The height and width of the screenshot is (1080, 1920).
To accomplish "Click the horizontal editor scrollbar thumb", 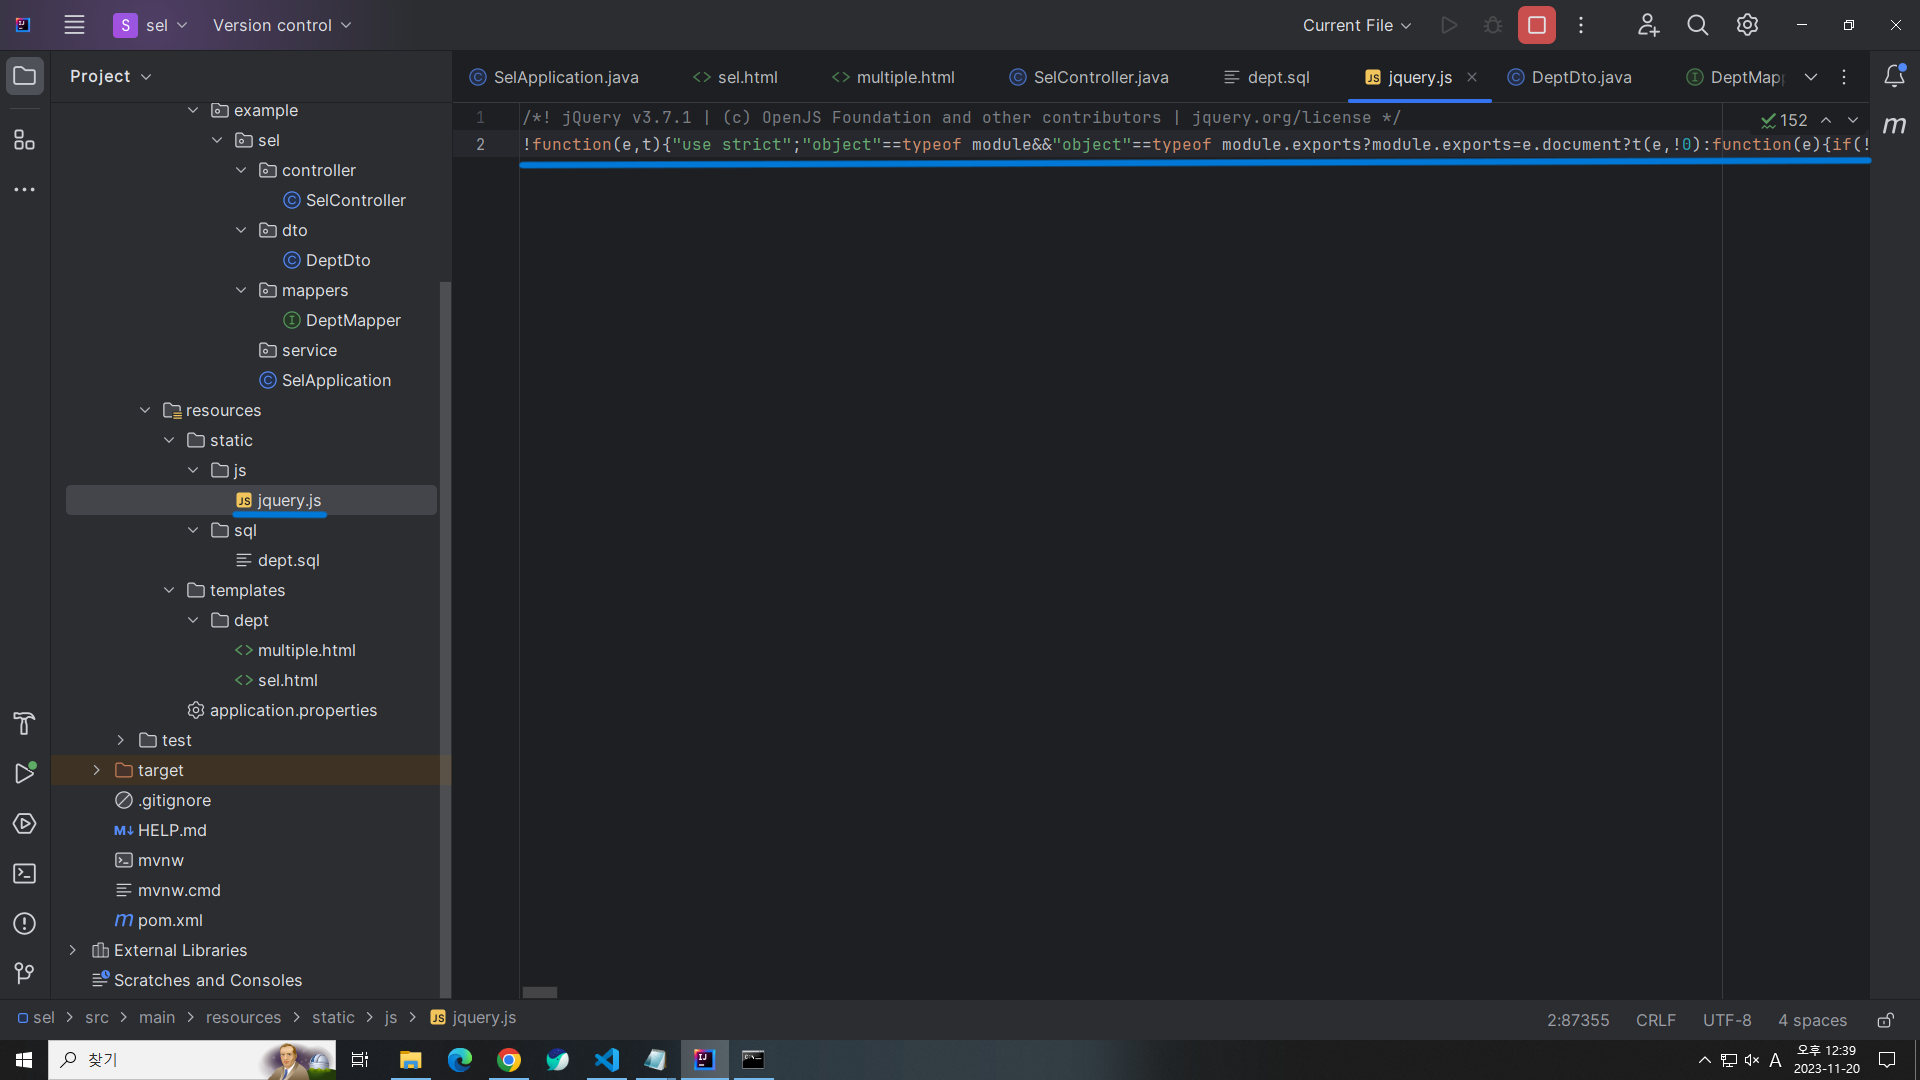I will (539, 992).
